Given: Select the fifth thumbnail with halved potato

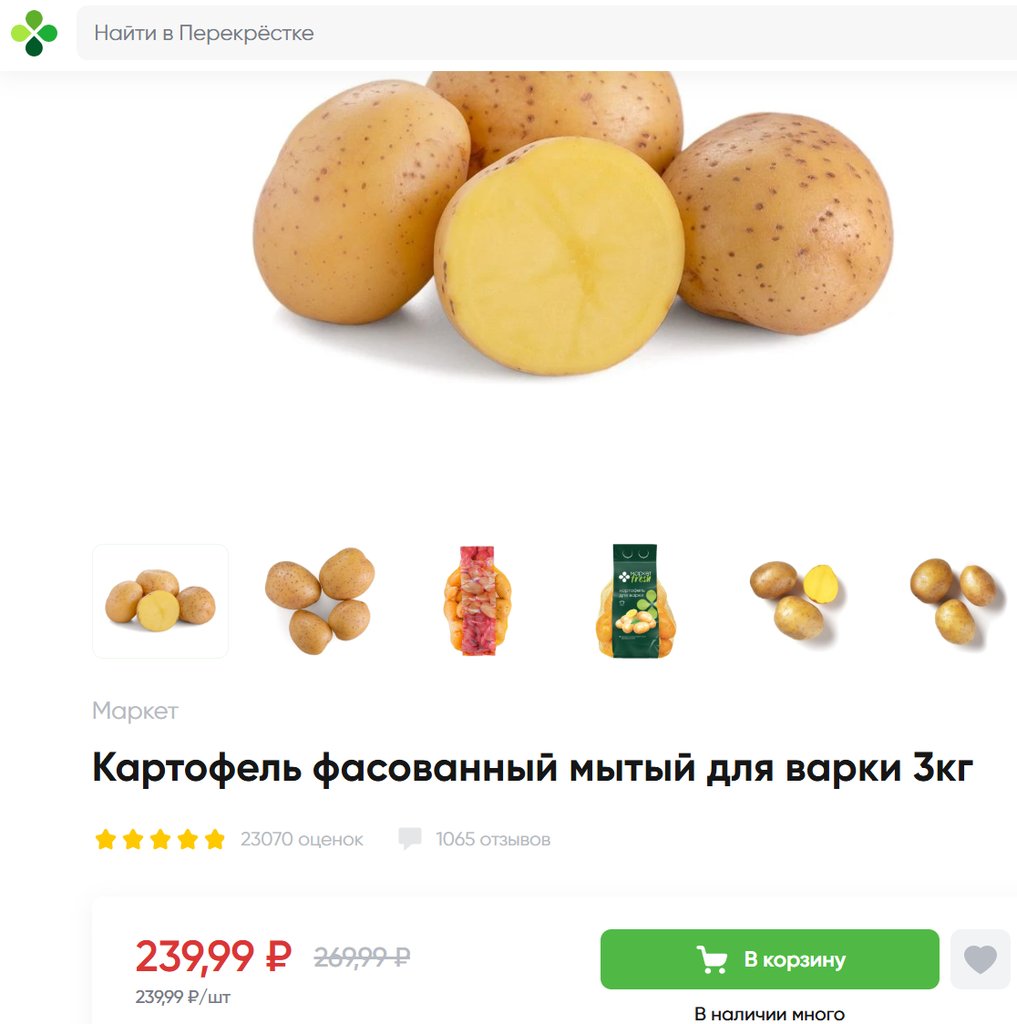Looking at the screenshot, I should coord(796,601).
